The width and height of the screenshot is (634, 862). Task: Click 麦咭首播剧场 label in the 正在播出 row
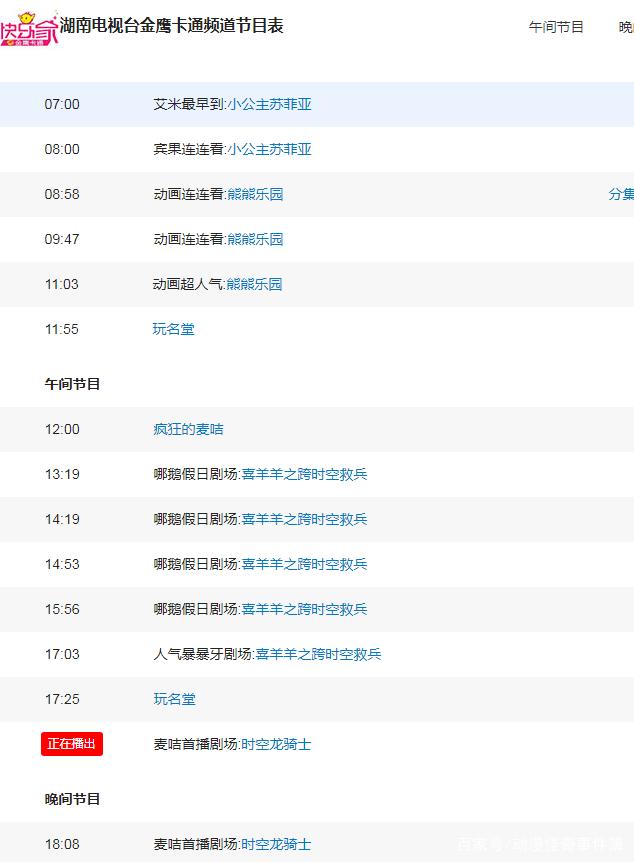(x=196, y=744)
